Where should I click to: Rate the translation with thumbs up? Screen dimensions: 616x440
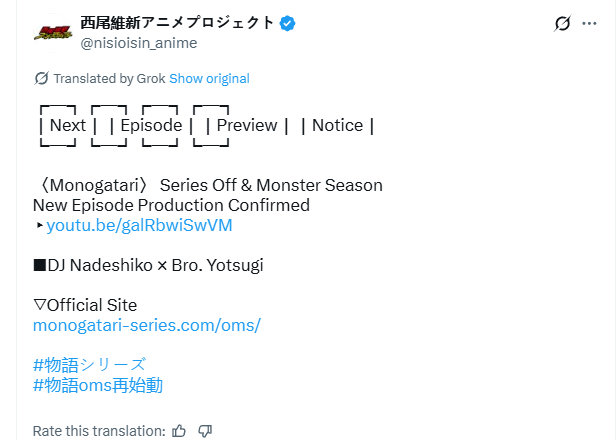179,431
